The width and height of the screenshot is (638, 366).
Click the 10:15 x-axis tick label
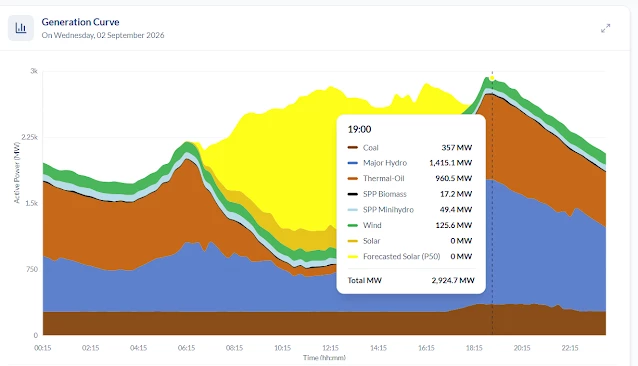click(x=282, y=348)
